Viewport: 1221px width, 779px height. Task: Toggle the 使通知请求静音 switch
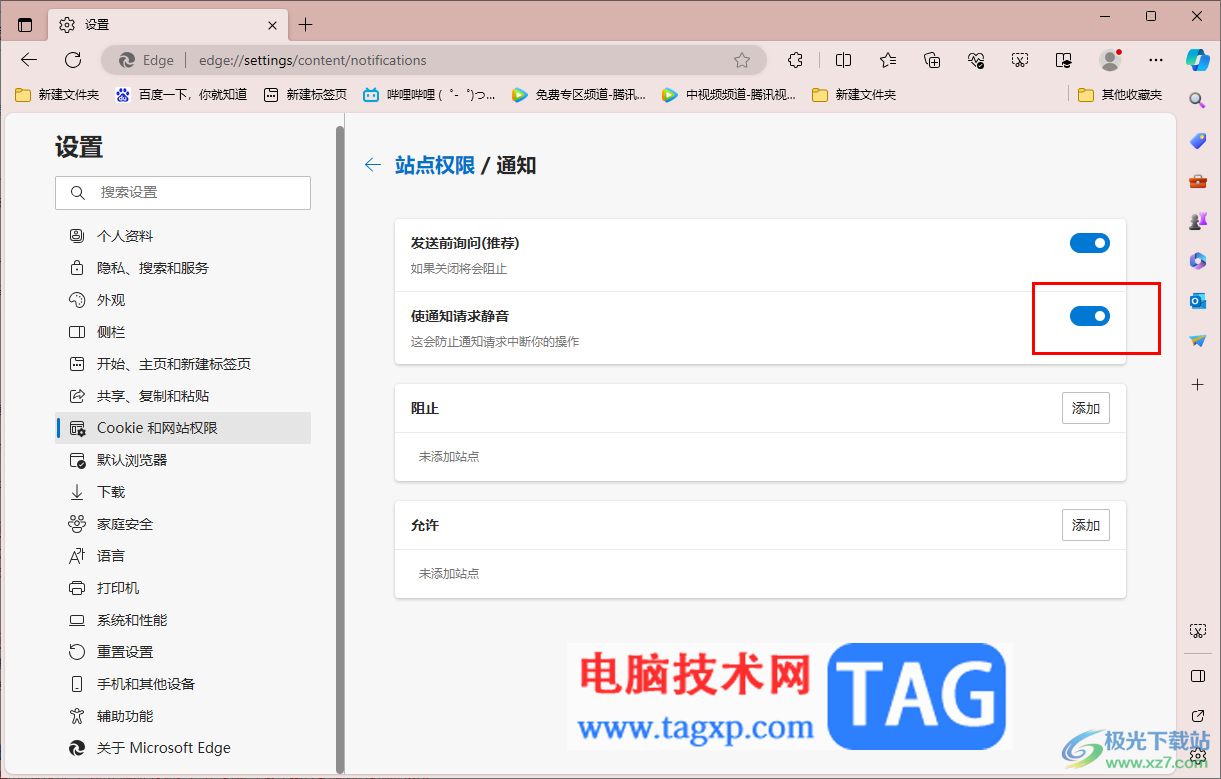[x=1090, y=316]
